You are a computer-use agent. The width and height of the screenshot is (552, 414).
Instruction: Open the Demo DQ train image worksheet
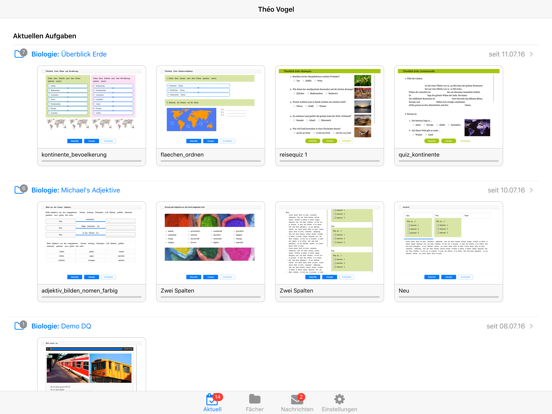click(92, 365)
